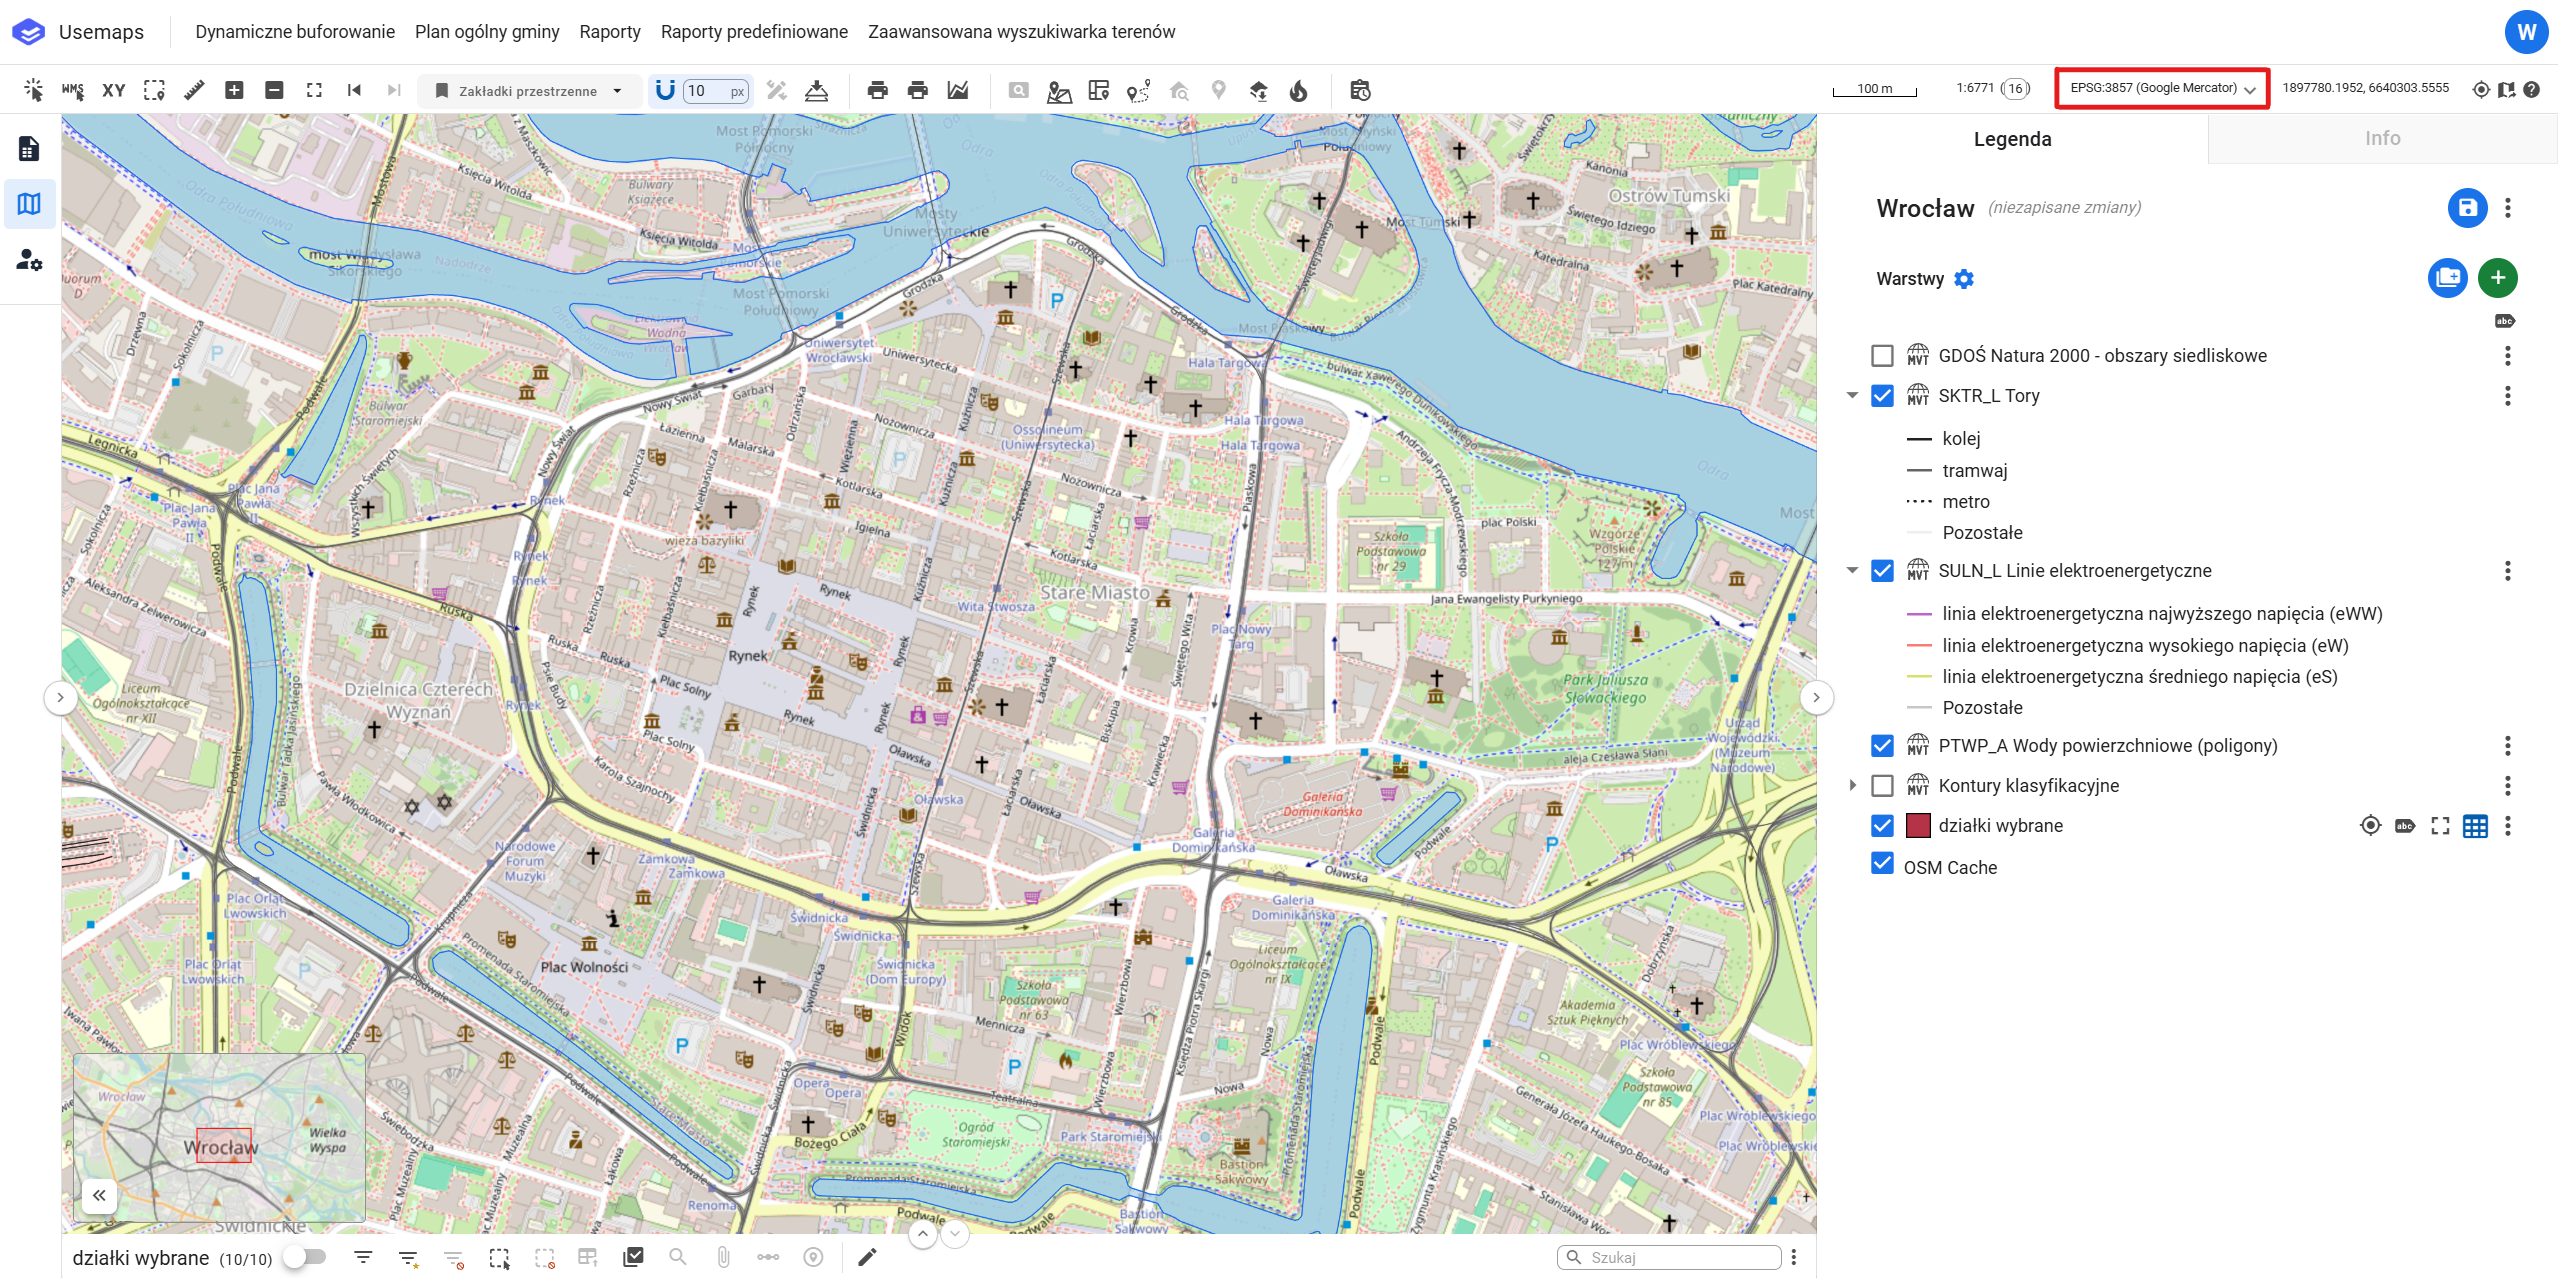
Task: Add new layer with green plus button
Action: point(2497,278)
